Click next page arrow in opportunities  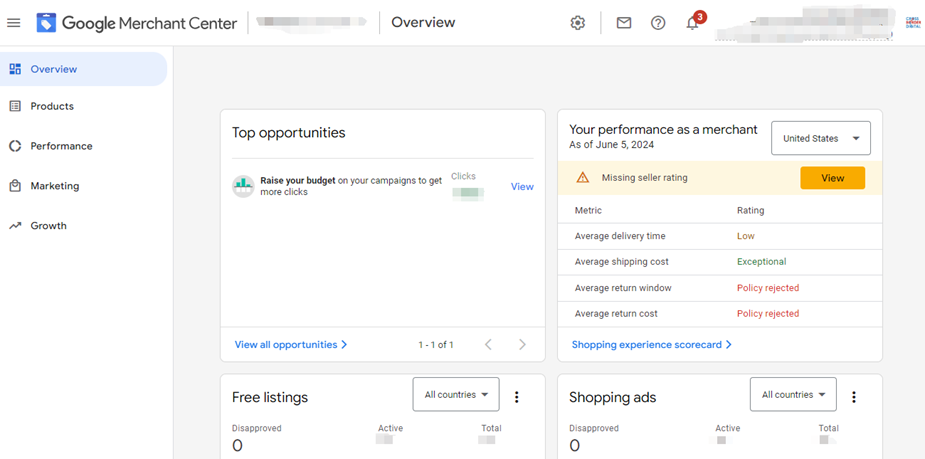pos(522,345)
